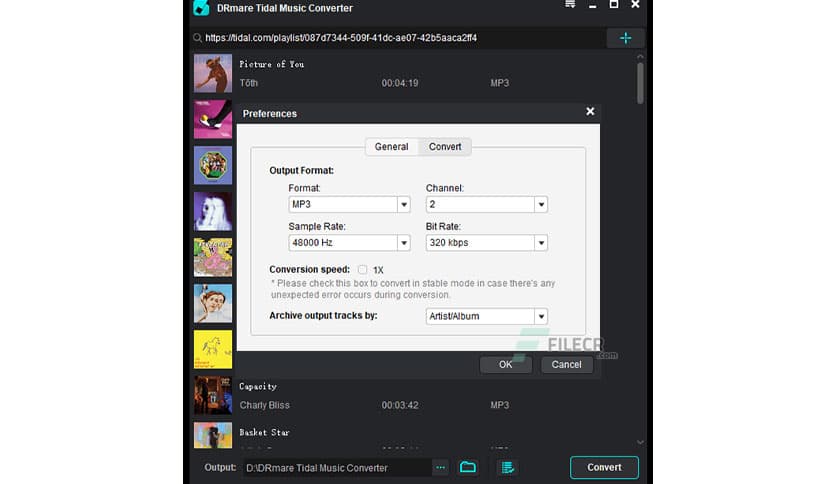Switch to the General tab

(391, 147)
